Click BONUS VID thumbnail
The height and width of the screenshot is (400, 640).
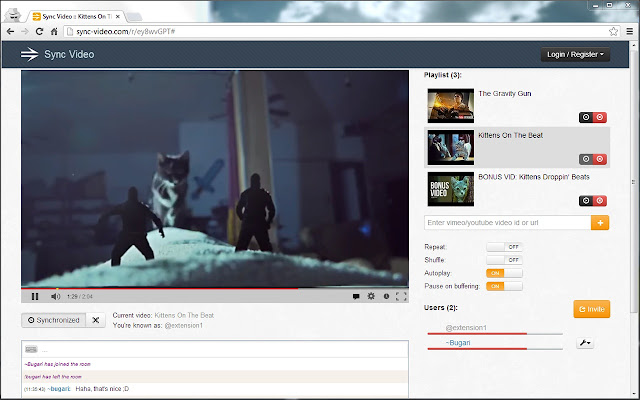[451, 189]
